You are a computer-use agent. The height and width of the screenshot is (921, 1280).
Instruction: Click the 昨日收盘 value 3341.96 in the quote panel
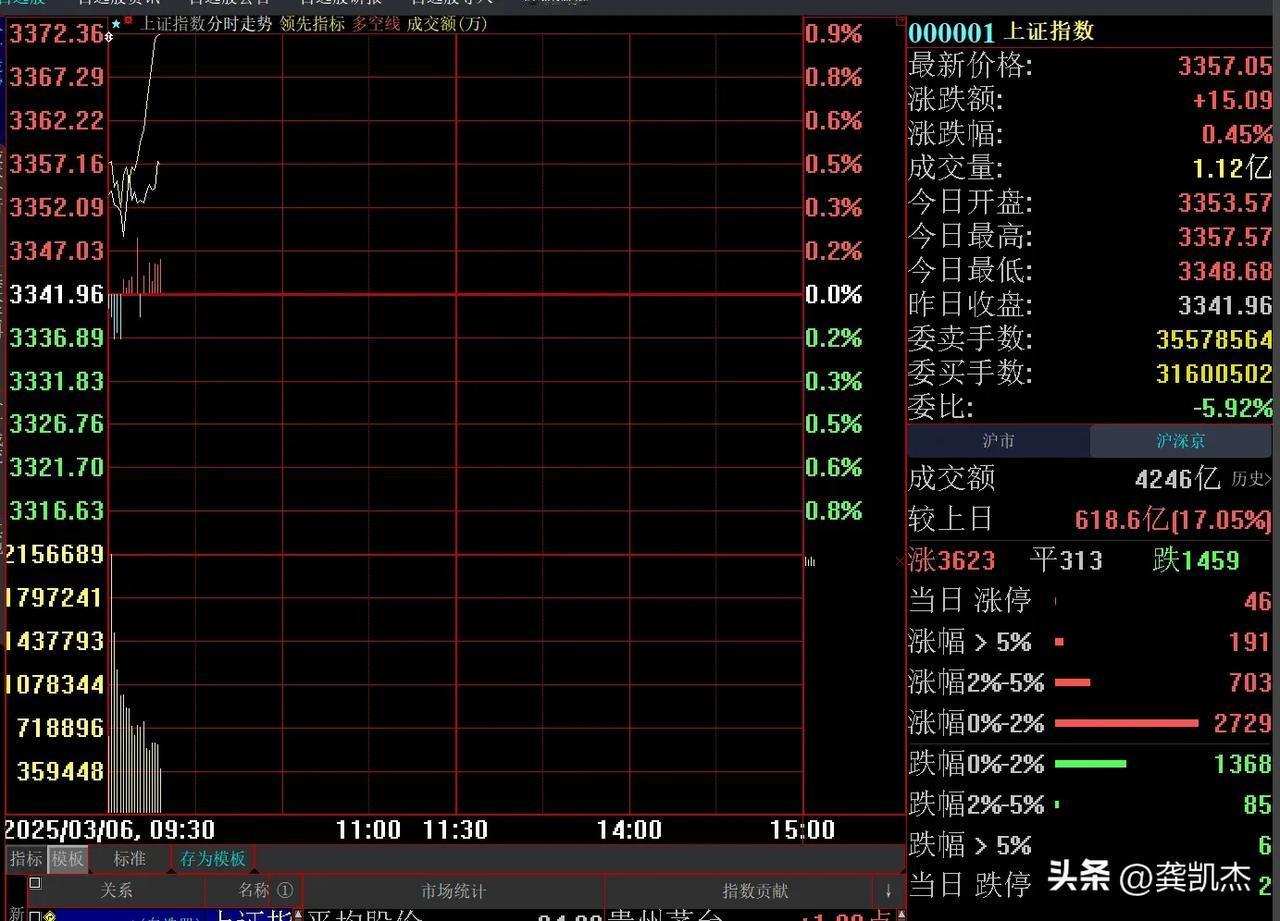tap(1225, 305)
